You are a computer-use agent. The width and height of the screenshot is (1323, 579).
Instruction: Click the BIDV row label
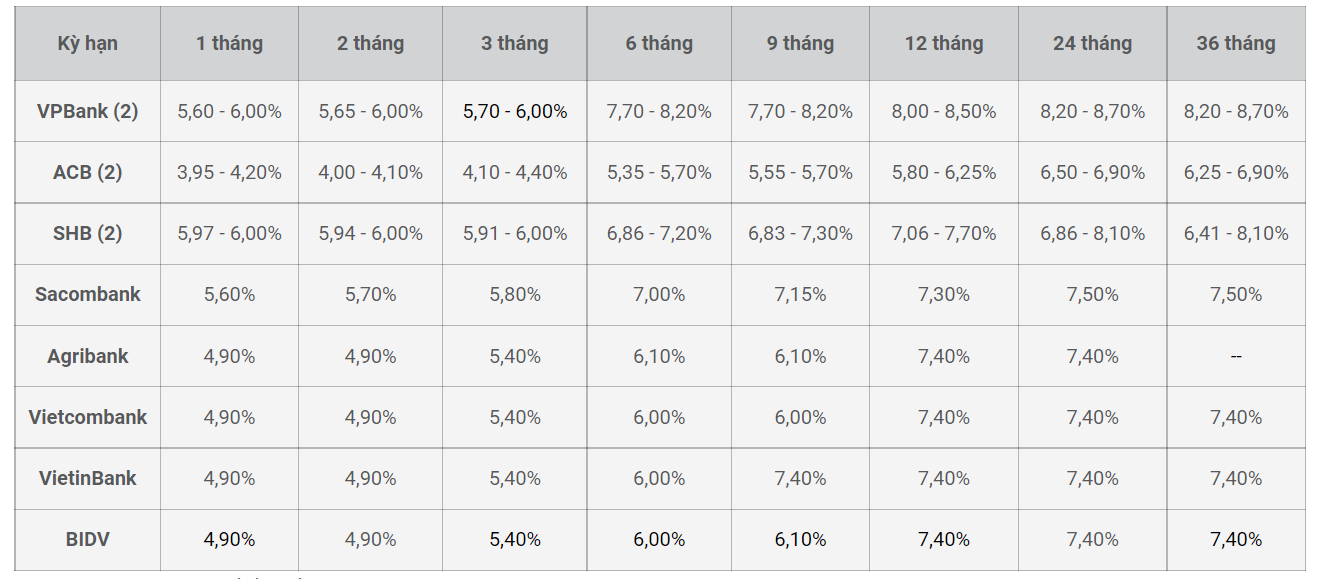[x=87, y=540]
